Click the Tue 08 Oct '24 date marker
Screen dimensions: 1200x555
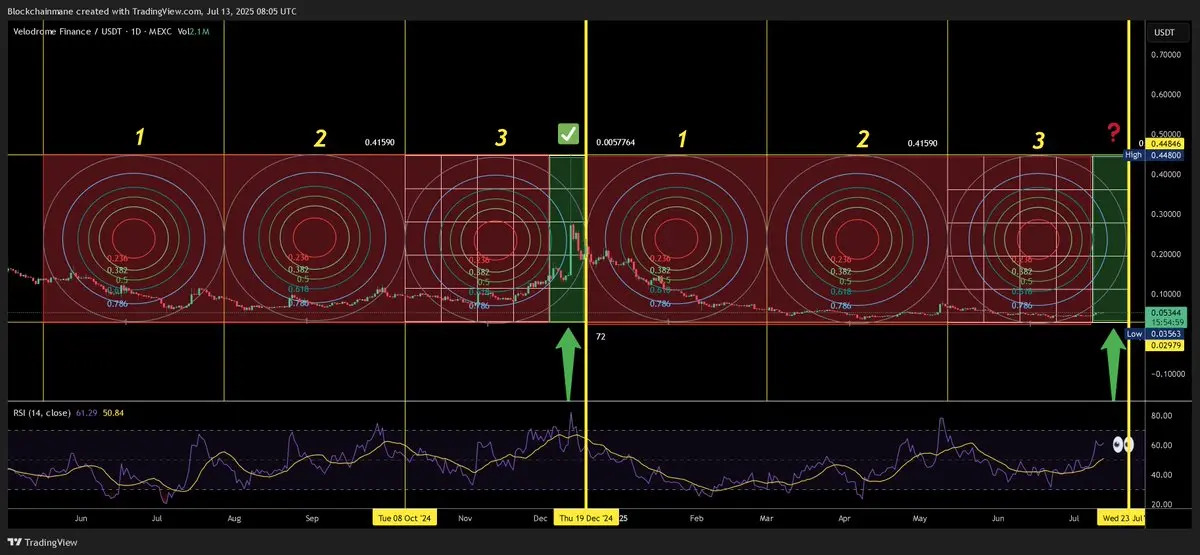[405, 519]
